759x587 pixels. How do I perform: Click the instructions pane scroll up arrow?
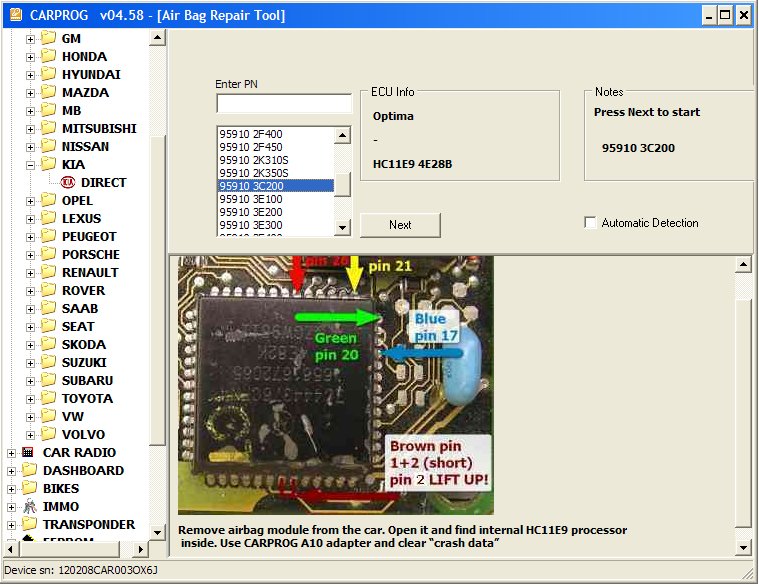(743, 264)
